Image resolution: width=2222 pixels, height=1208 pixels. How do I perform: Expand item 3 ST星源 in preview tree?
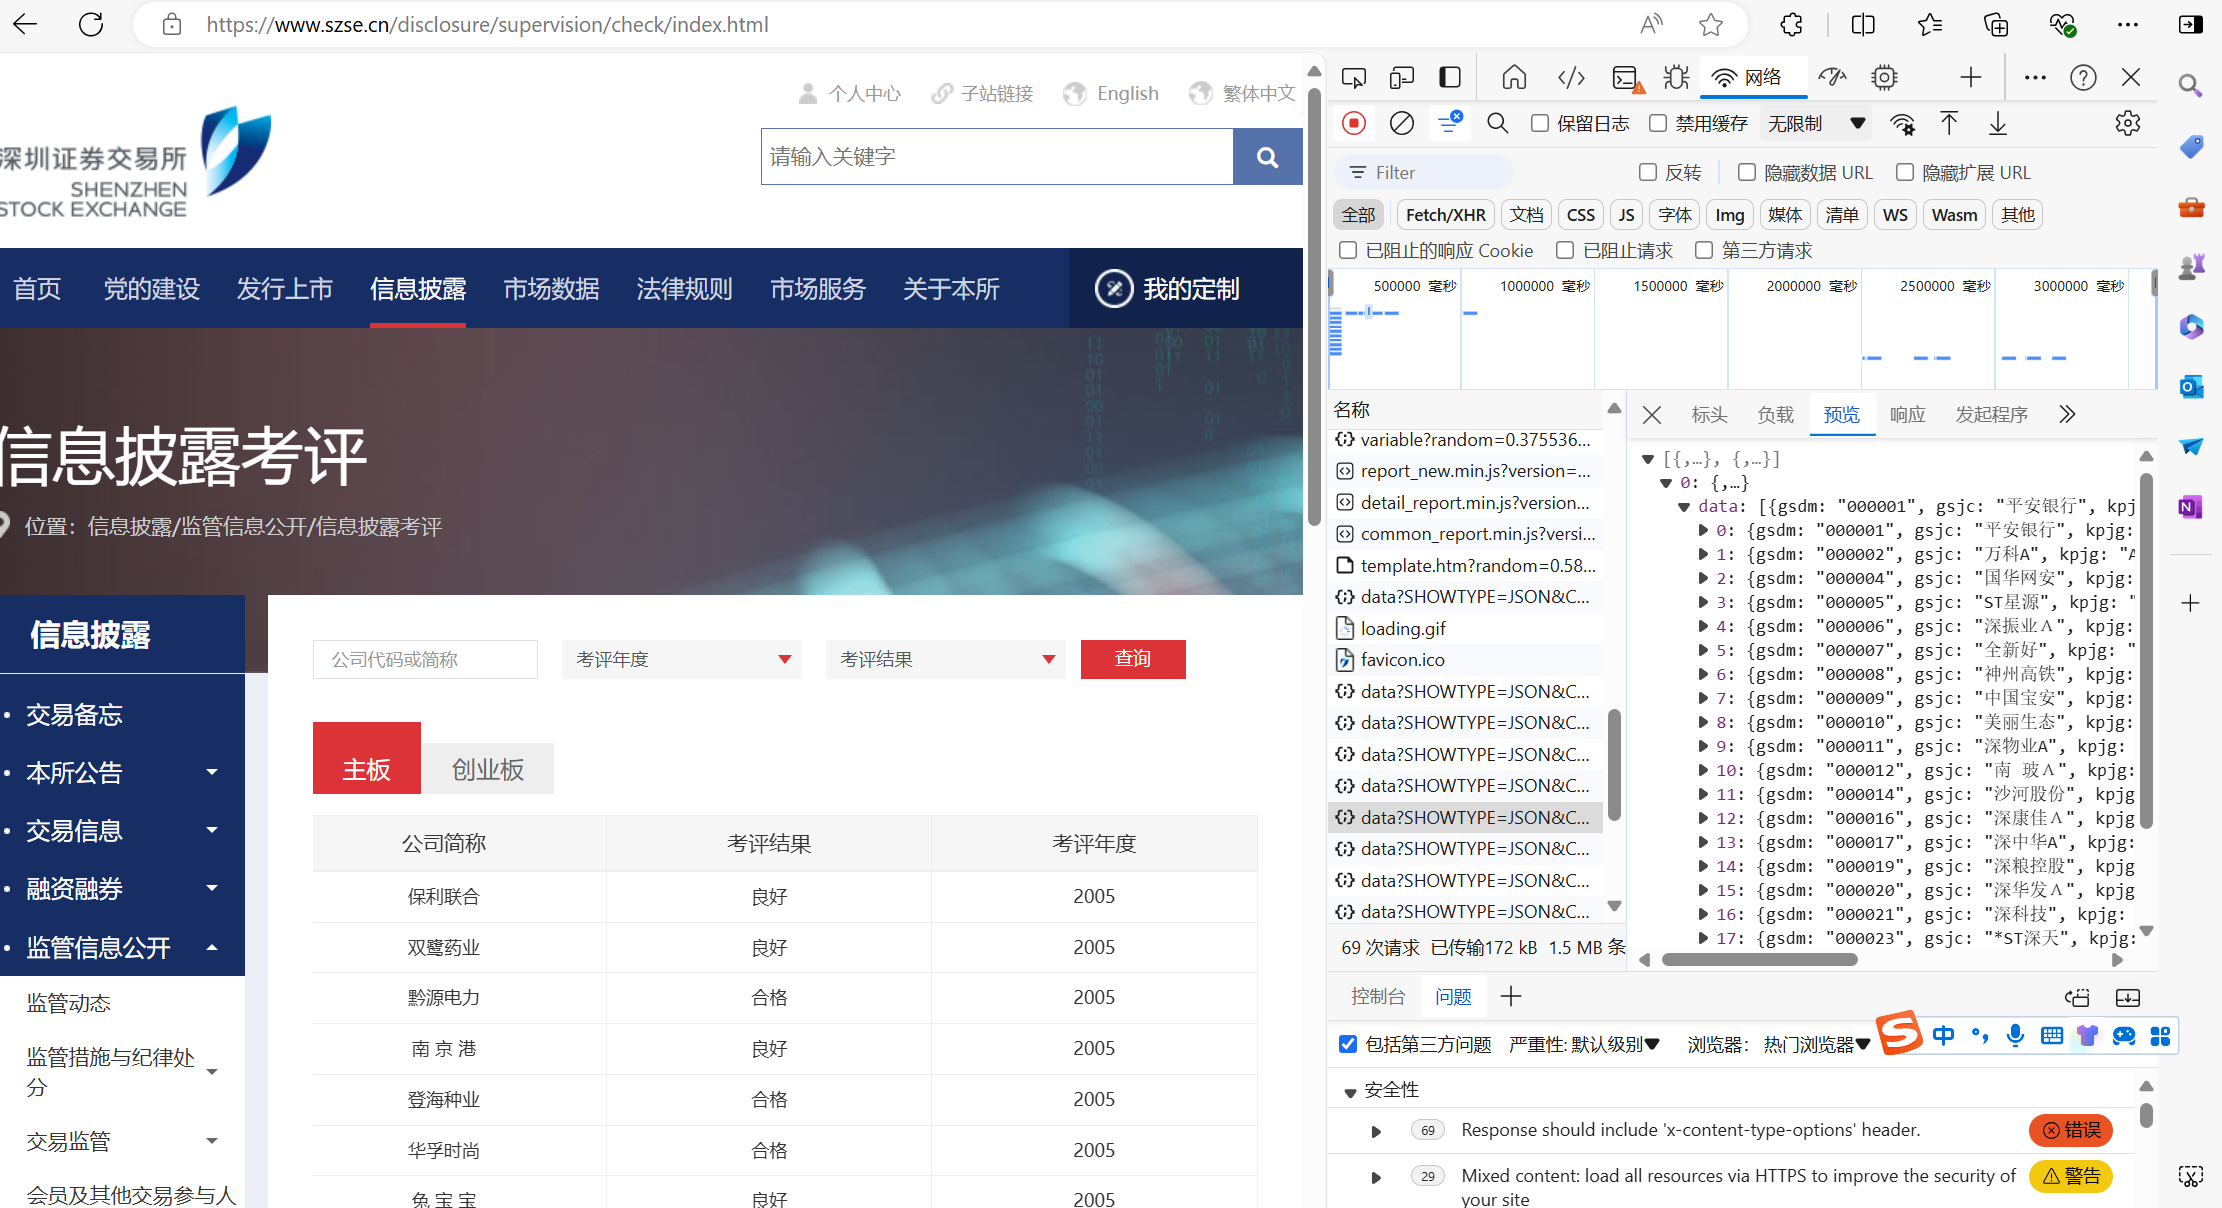[x=1703, y=602]
